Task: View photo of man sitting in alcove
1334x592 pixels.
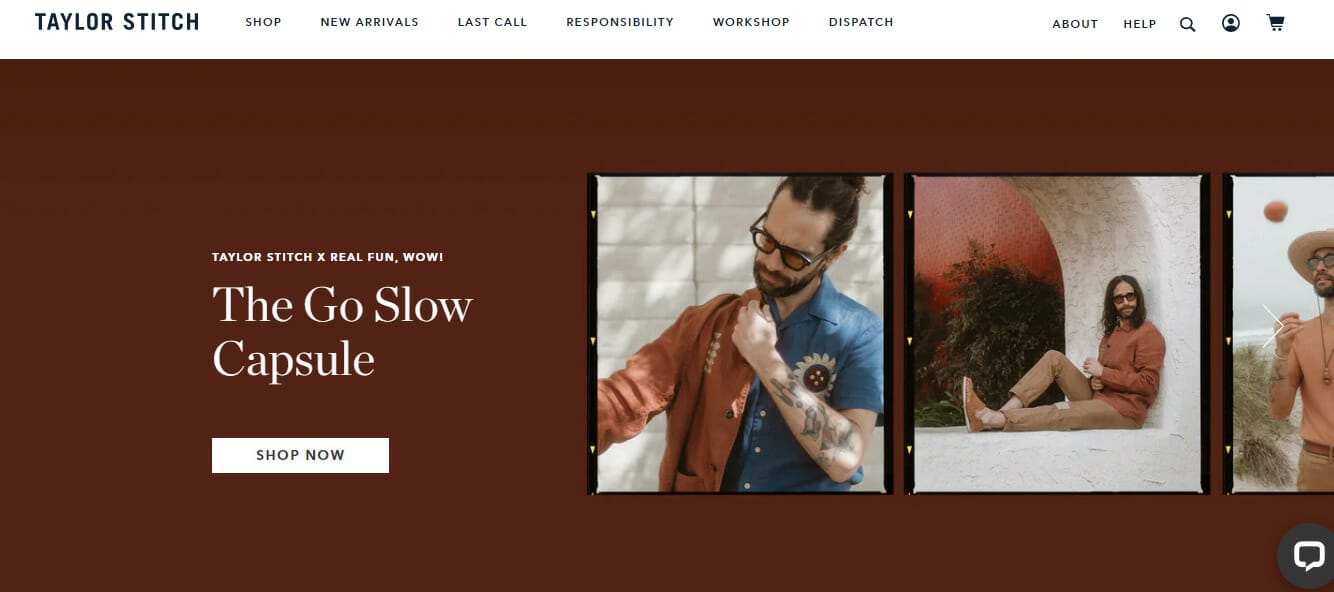Action: pos(1057,334)
